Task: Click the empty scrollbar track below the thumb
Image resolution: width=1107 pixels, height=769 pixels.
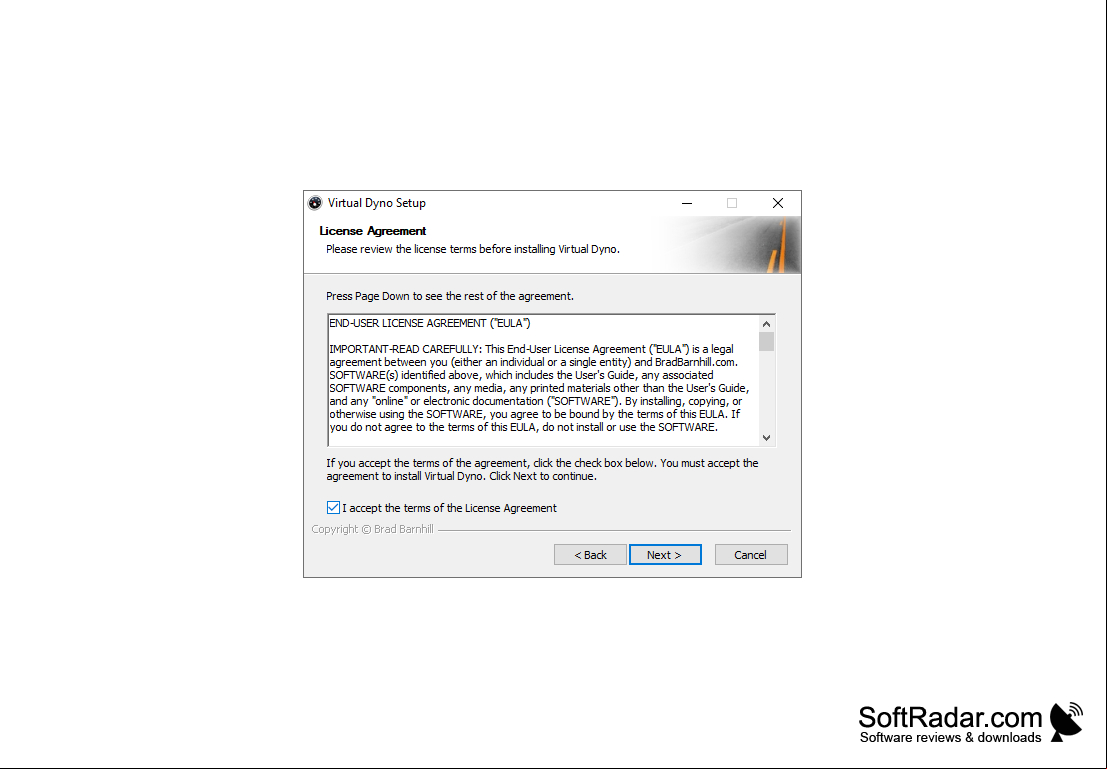Action: coord(766,391)
